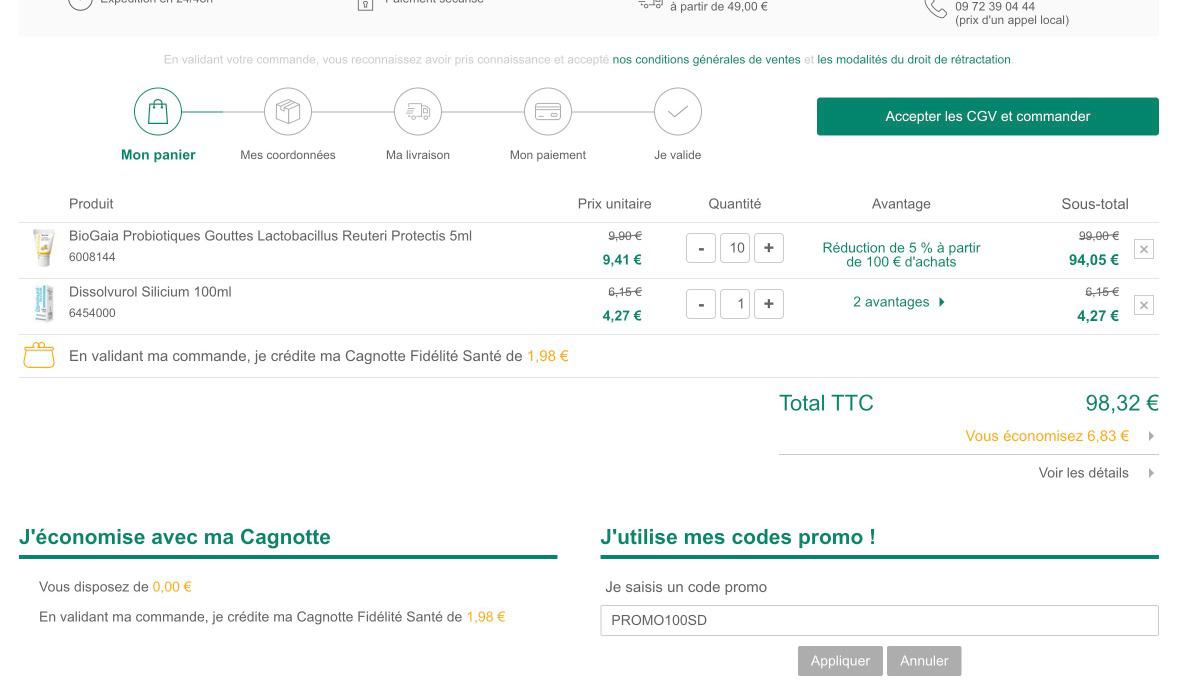Viewport: 1199px width, 688px height.
Task: Expand the '2 avantages' details
Action: [x=899, y=302]
